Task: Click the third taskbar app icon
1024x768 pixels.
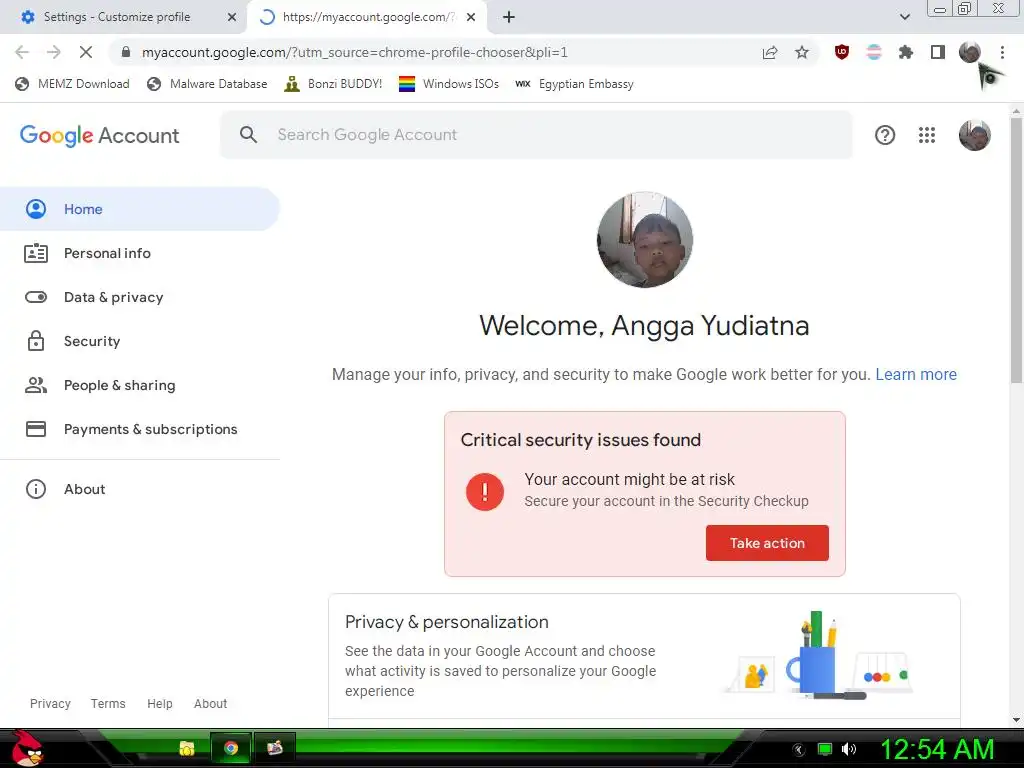Action: (274, 748)
